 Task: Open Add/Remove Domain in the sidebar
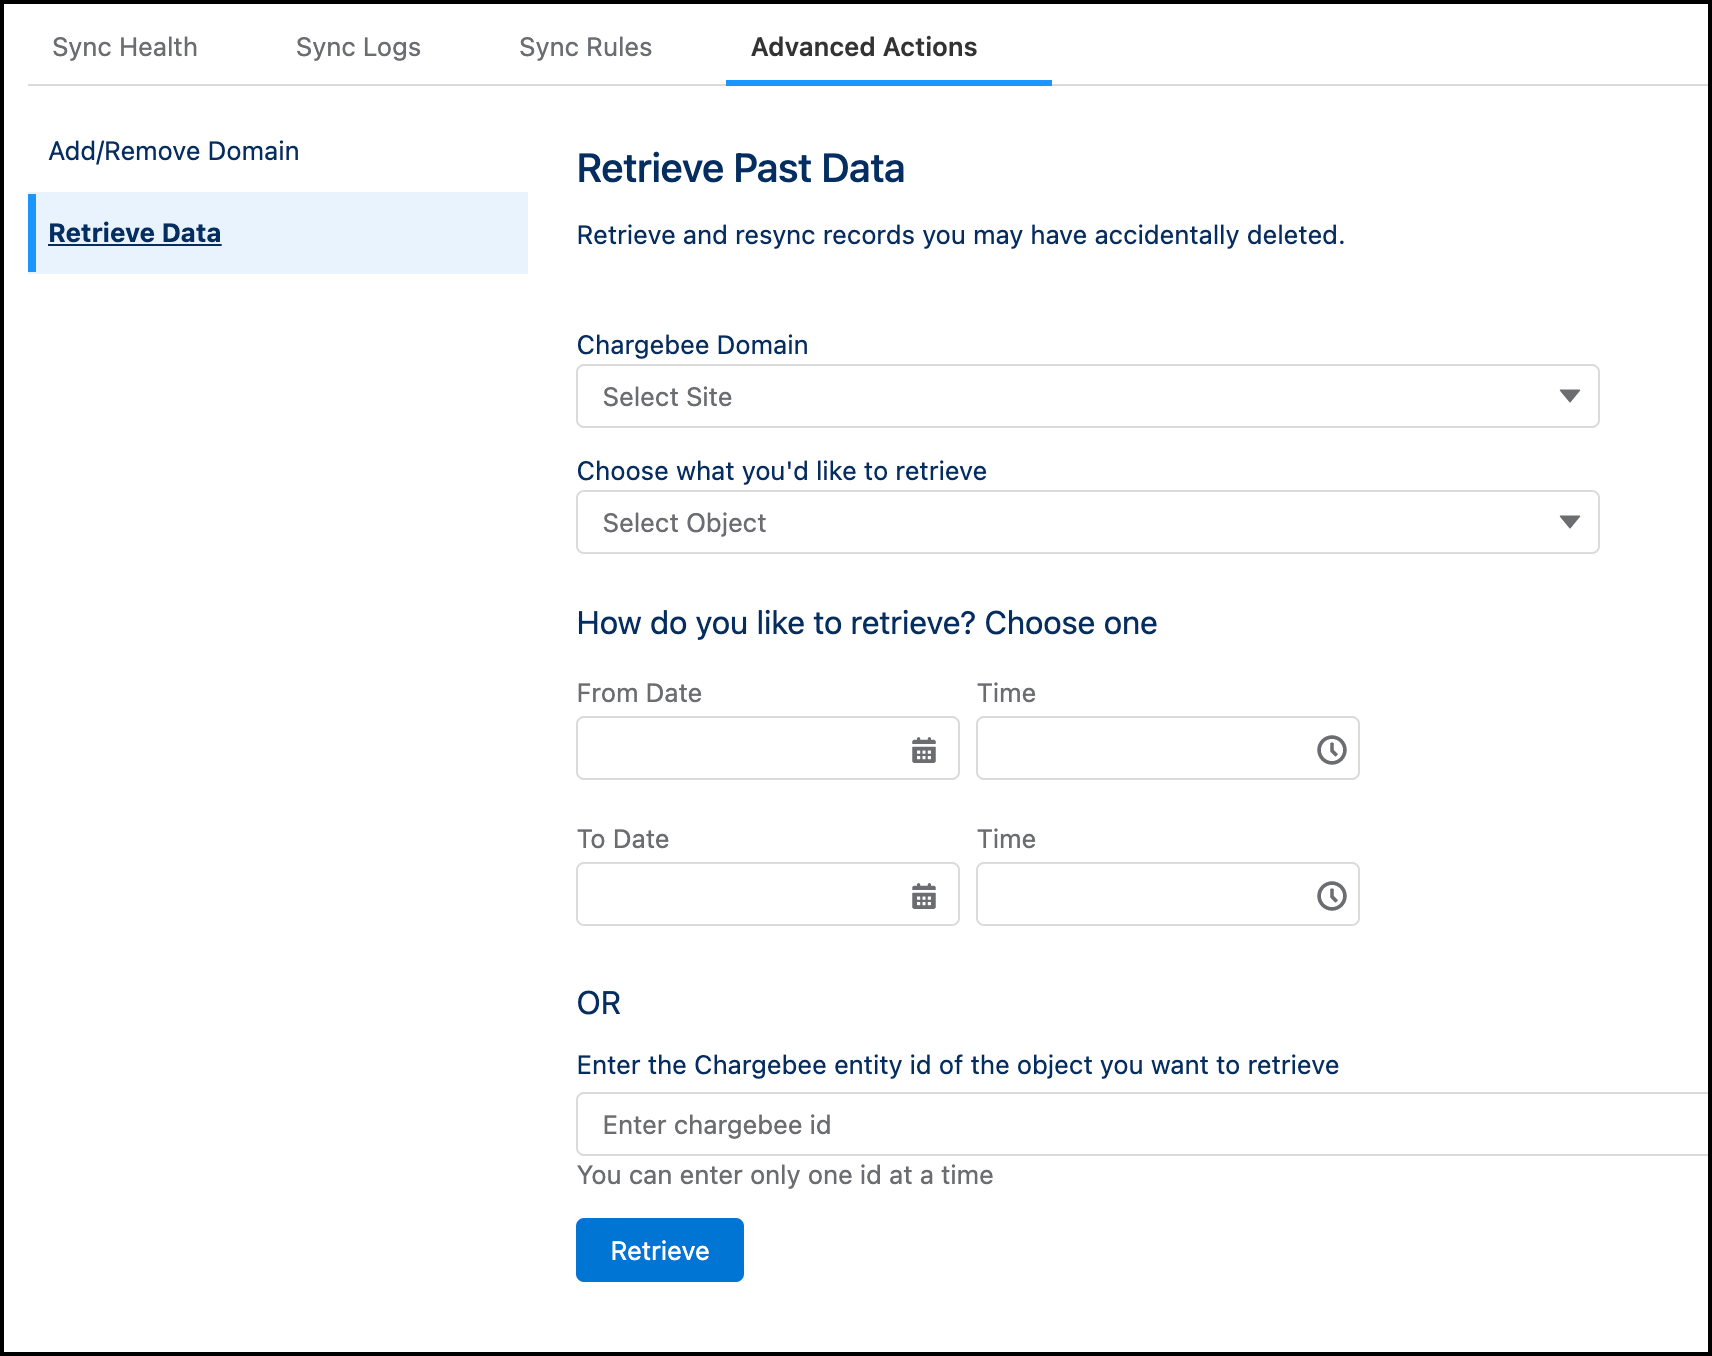[174, 151]
